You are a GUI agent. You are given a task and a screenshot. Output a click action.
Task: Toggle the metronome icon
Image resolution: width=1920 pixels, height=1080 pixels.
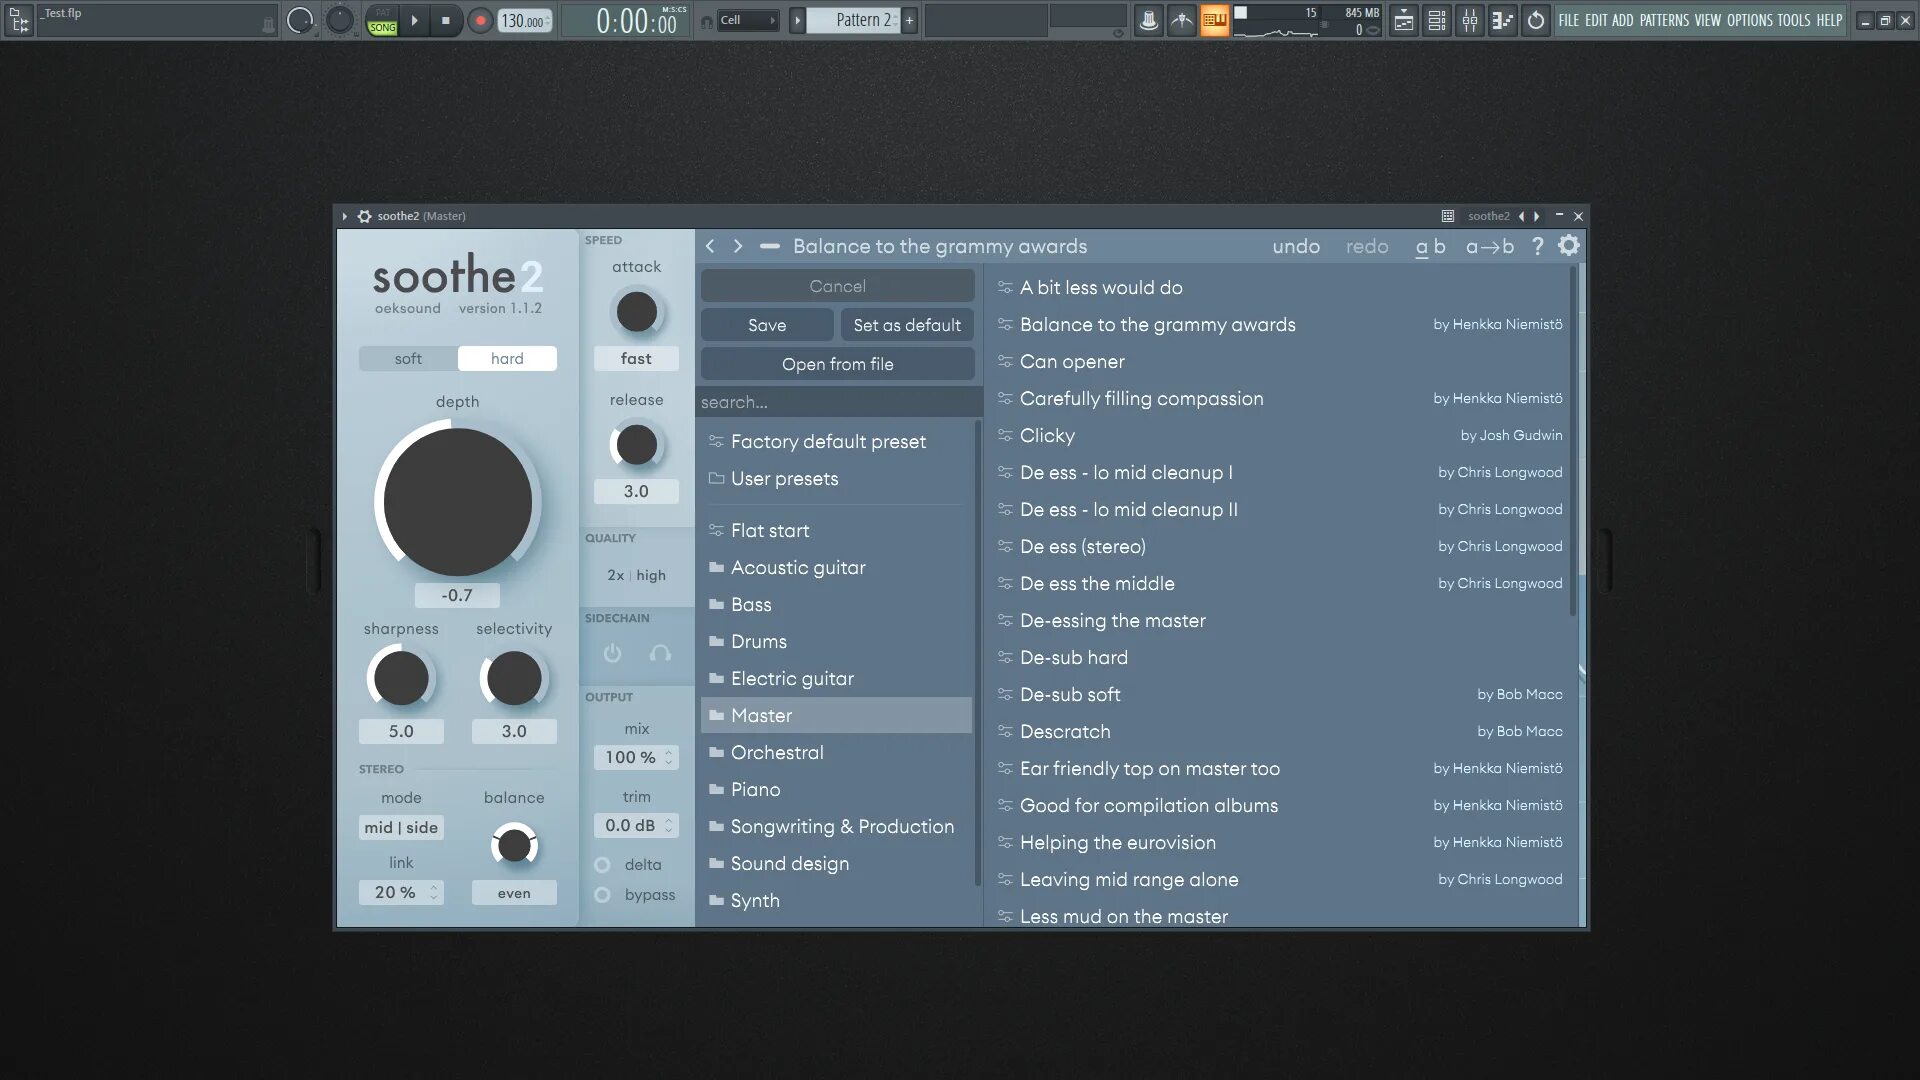point(1149,20)
